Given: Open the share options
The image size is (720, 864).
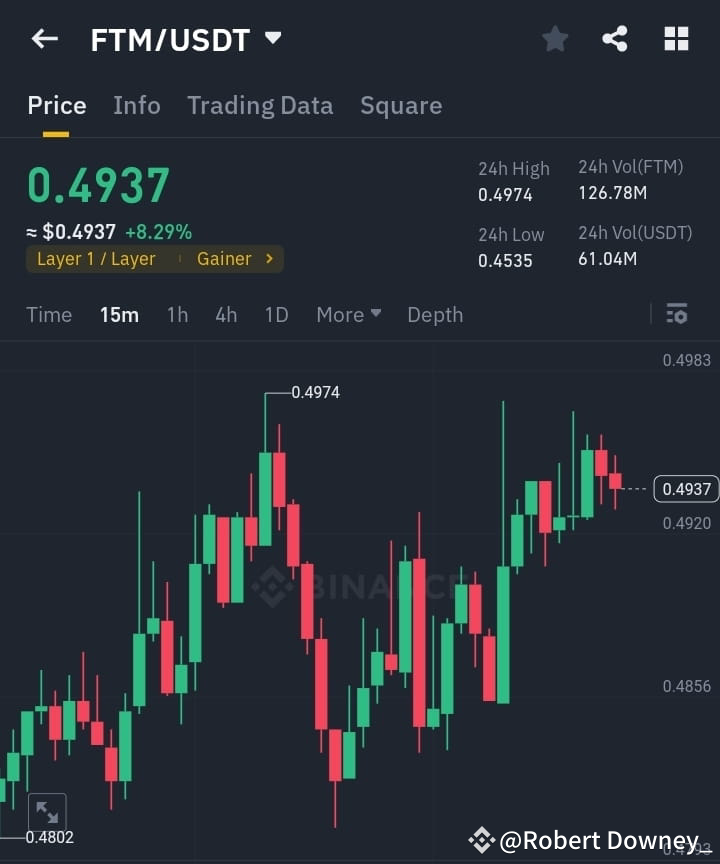Looking at the screenshot, I should click(615, 39).
